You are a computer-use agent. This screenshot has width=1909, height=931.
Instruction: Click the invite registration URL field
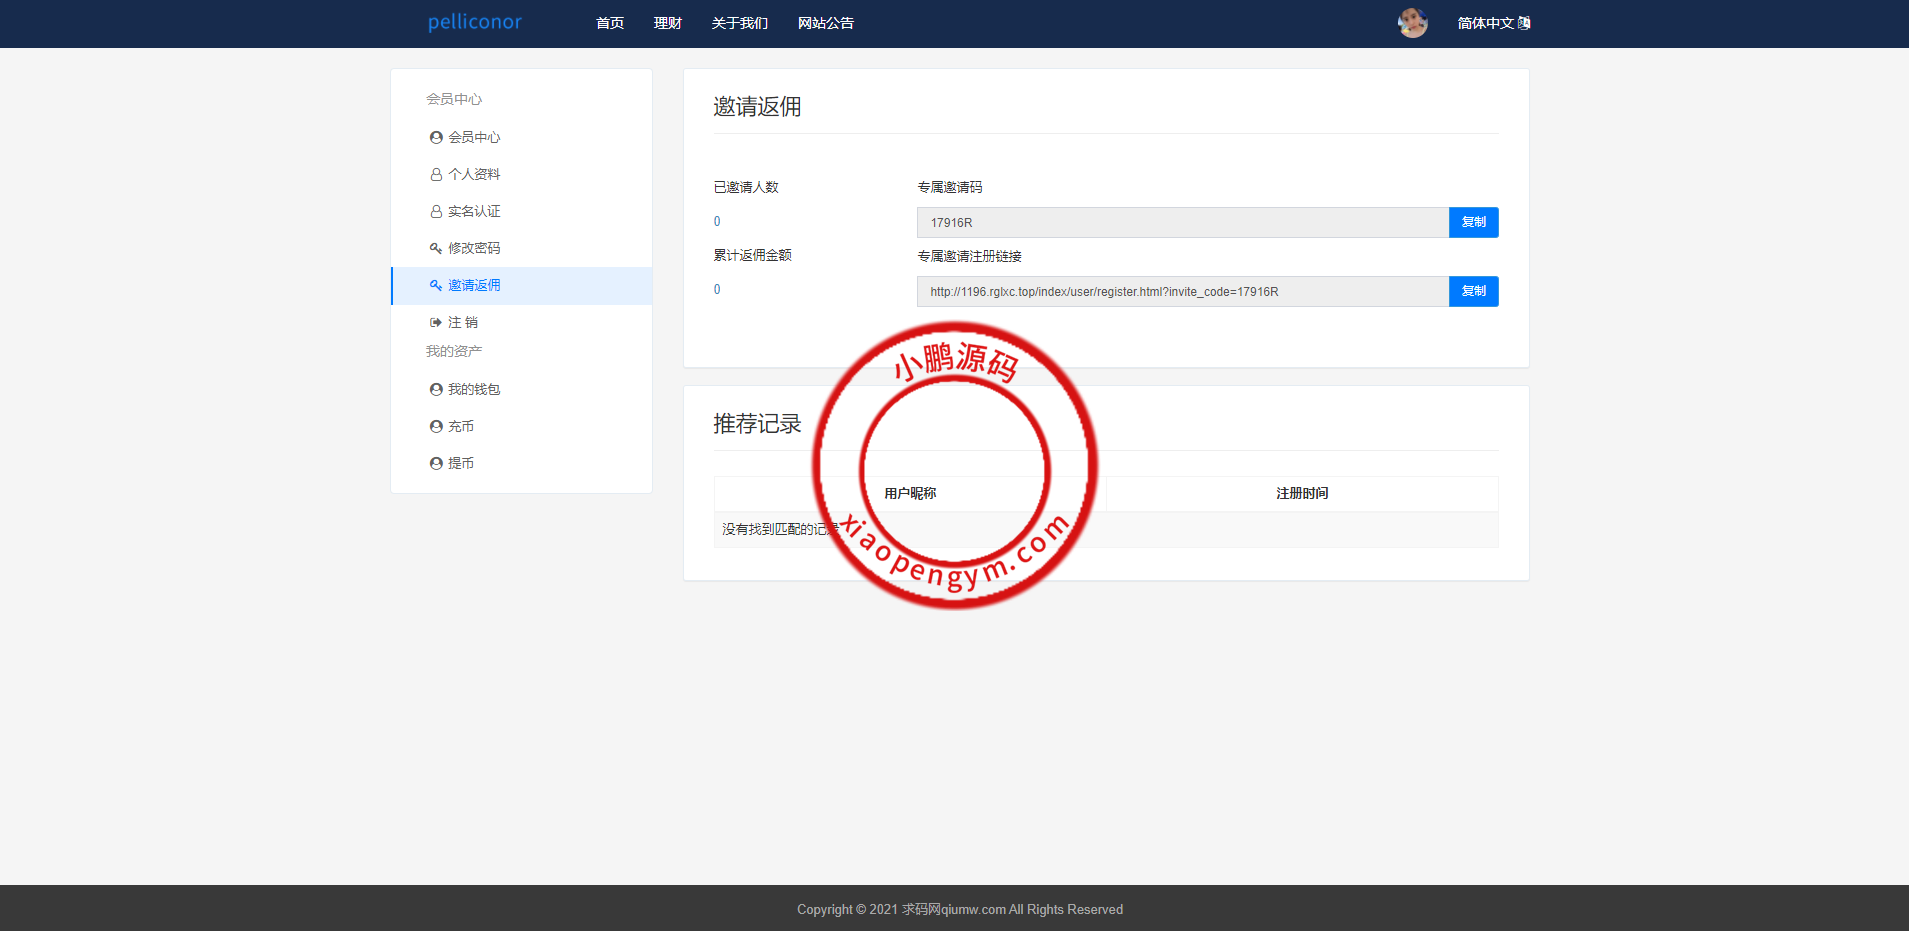pyautogui.click(x=1182, y=292)
